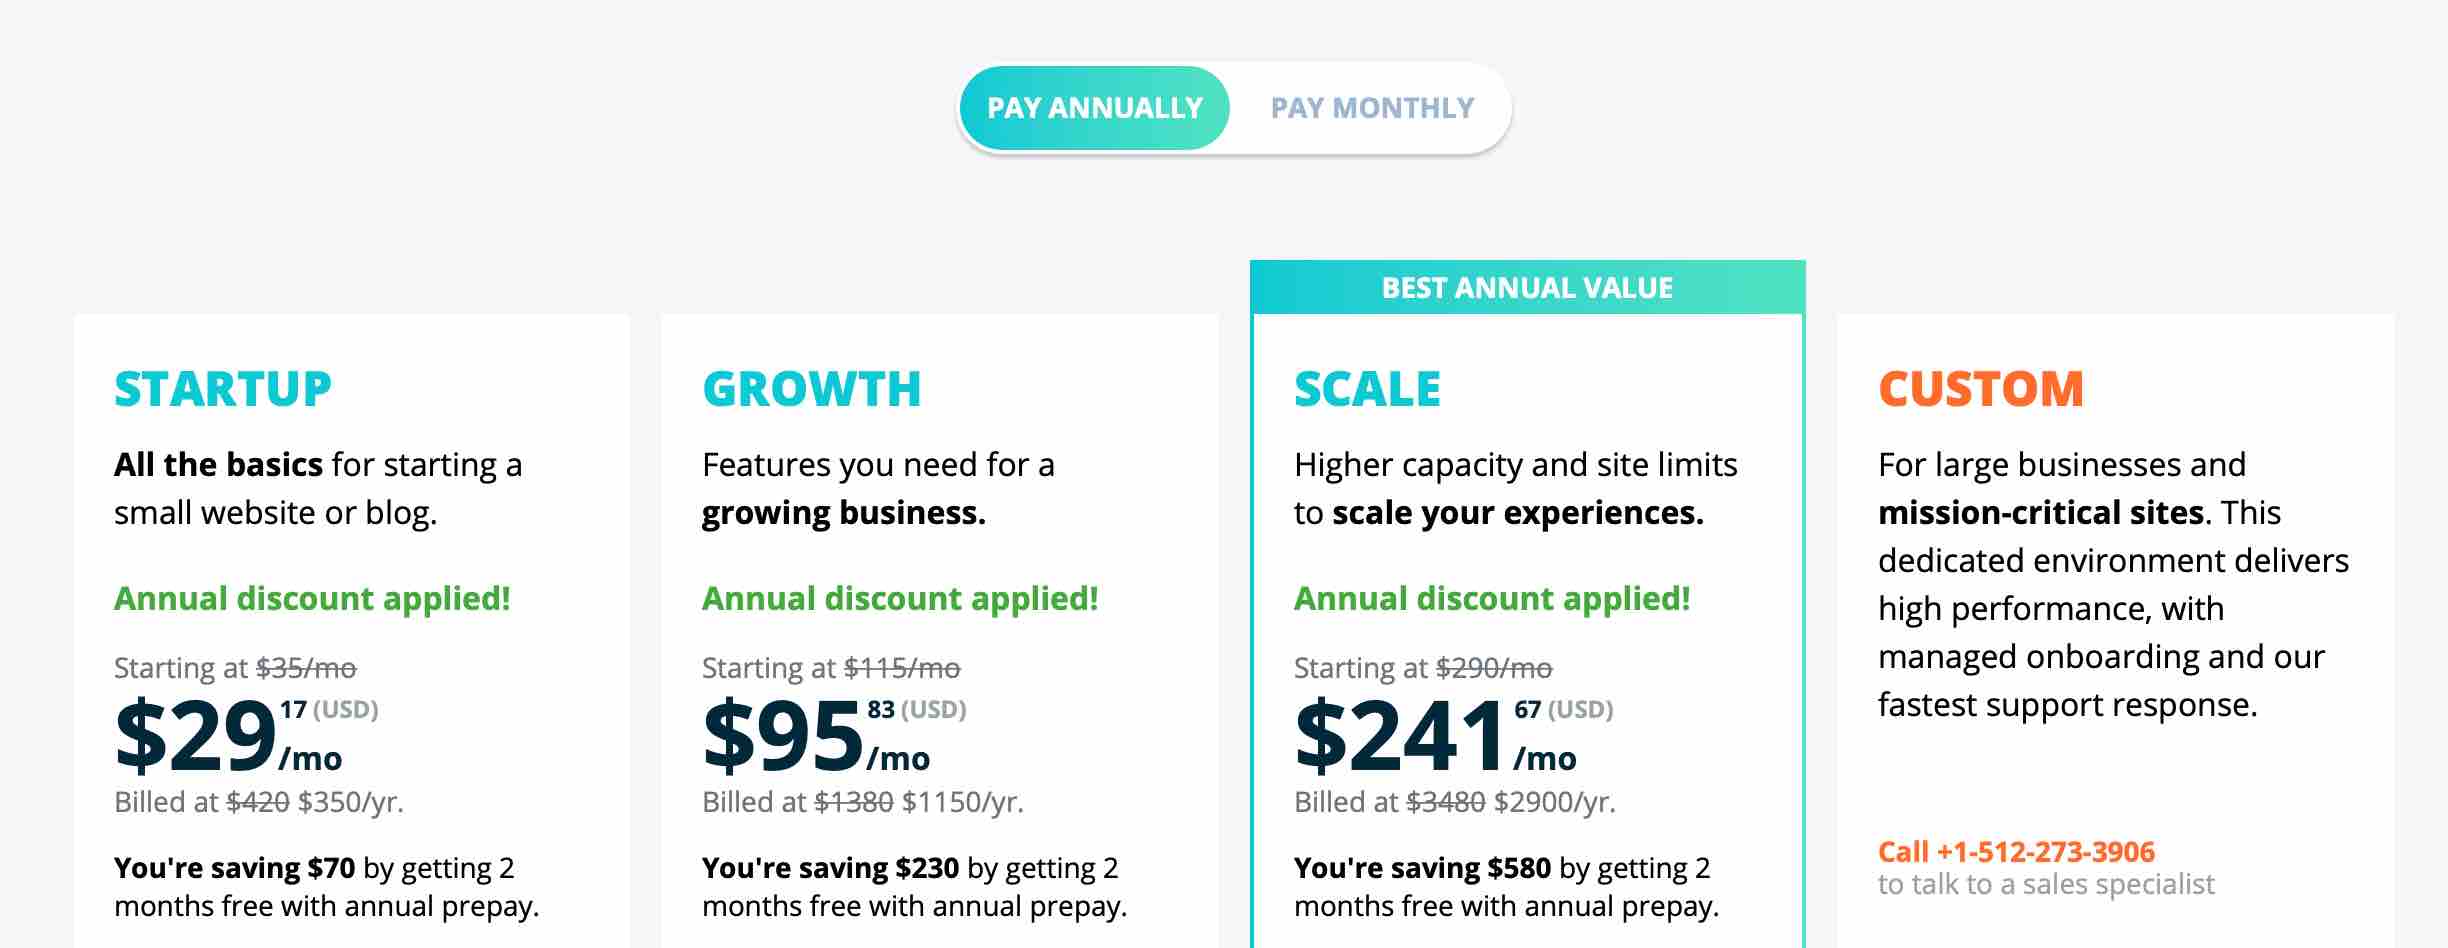
Task: Click the $241 per month Scale price
Action: [x=1453, y=737]
